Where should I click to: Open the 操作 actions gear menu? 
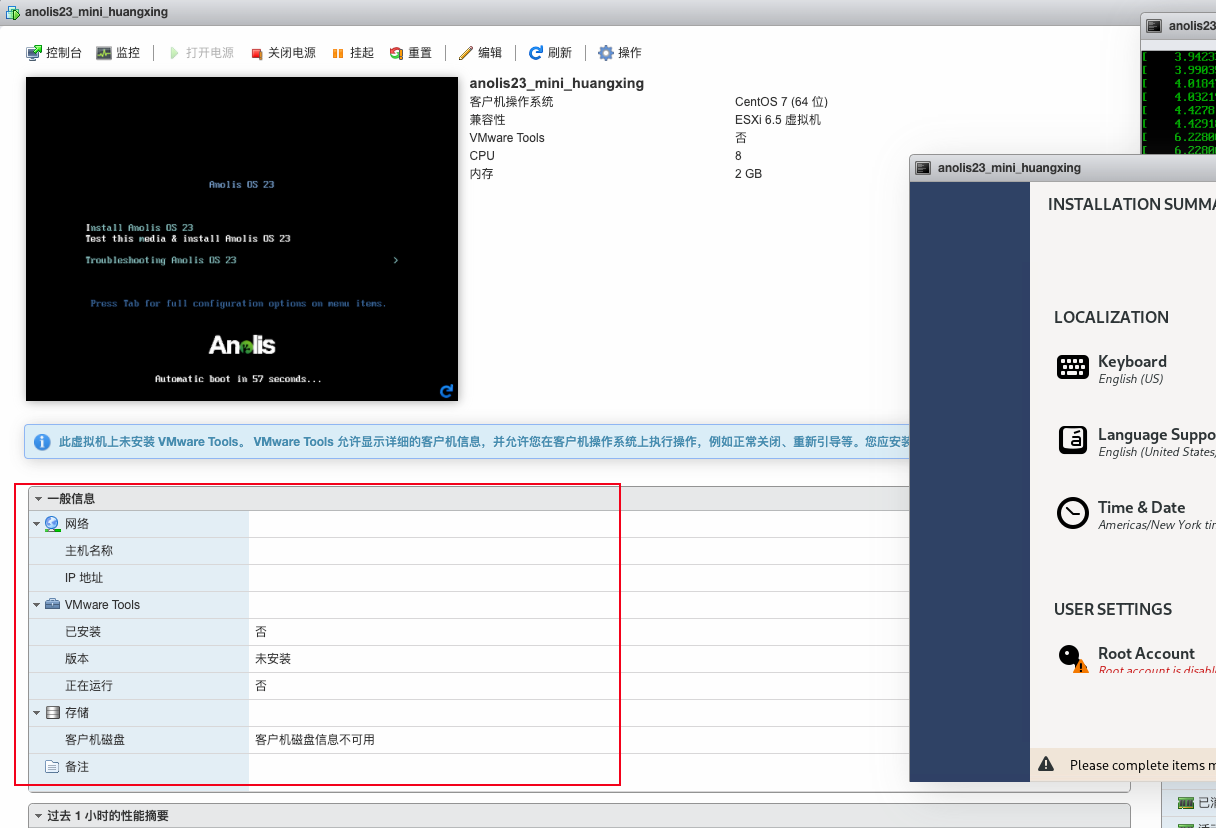(x=619, y=53)
